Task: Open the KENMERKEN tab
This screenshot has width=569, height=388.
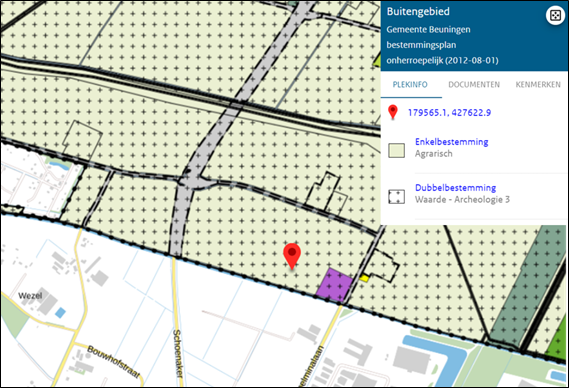Action: [538, 85]
